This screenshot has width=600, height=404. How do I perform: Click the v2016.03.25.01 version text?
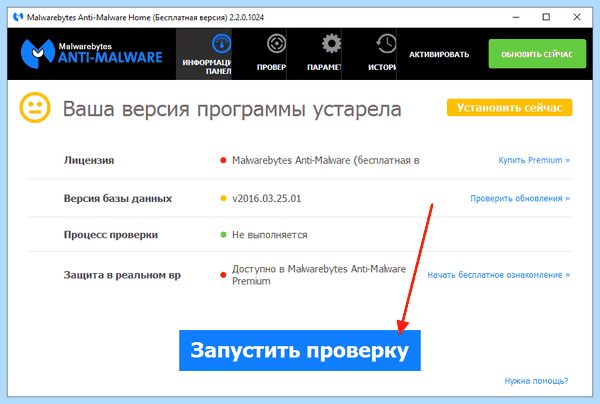(266, 199)
